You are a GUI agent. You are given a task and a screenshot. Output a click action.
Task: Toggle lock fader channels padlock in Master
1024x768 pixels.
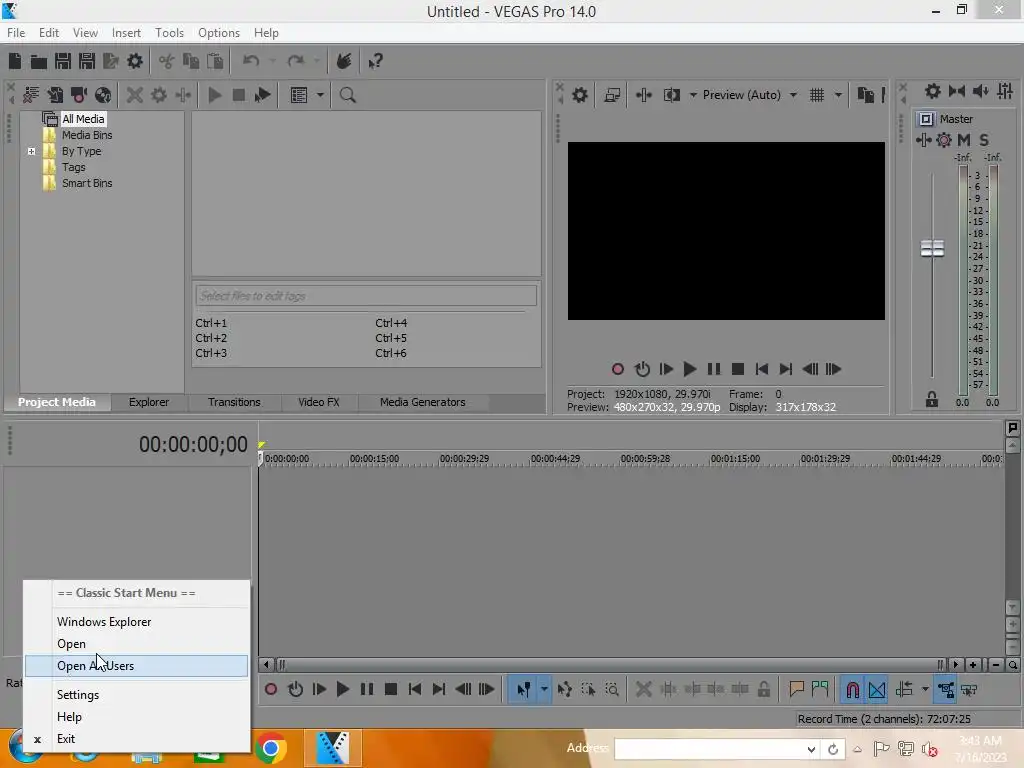click(x=932, y=399)
